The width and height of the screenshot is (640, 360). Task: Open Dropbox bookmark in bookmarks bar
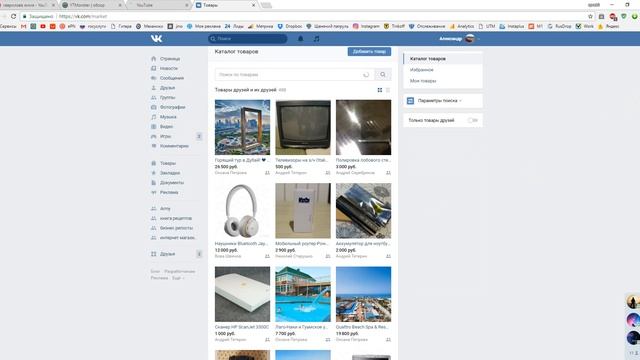[x=290, y=26]
